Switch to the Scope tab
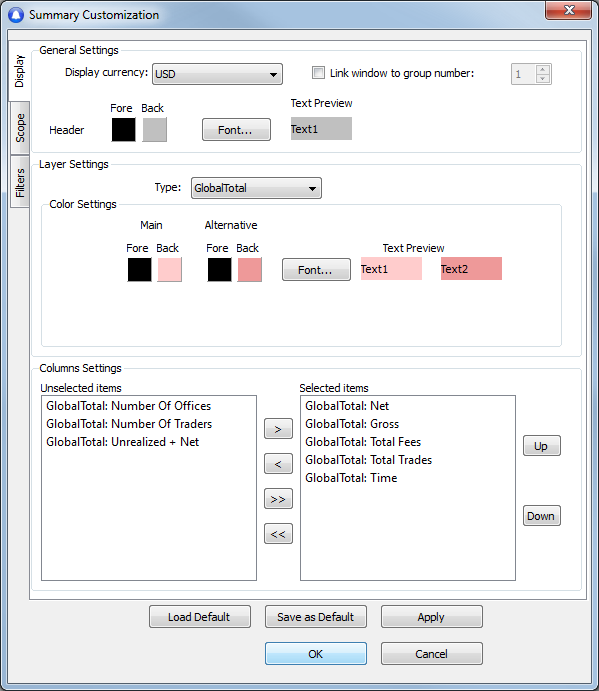Screen dimensions: 599x691 click(x=20, y=128)
